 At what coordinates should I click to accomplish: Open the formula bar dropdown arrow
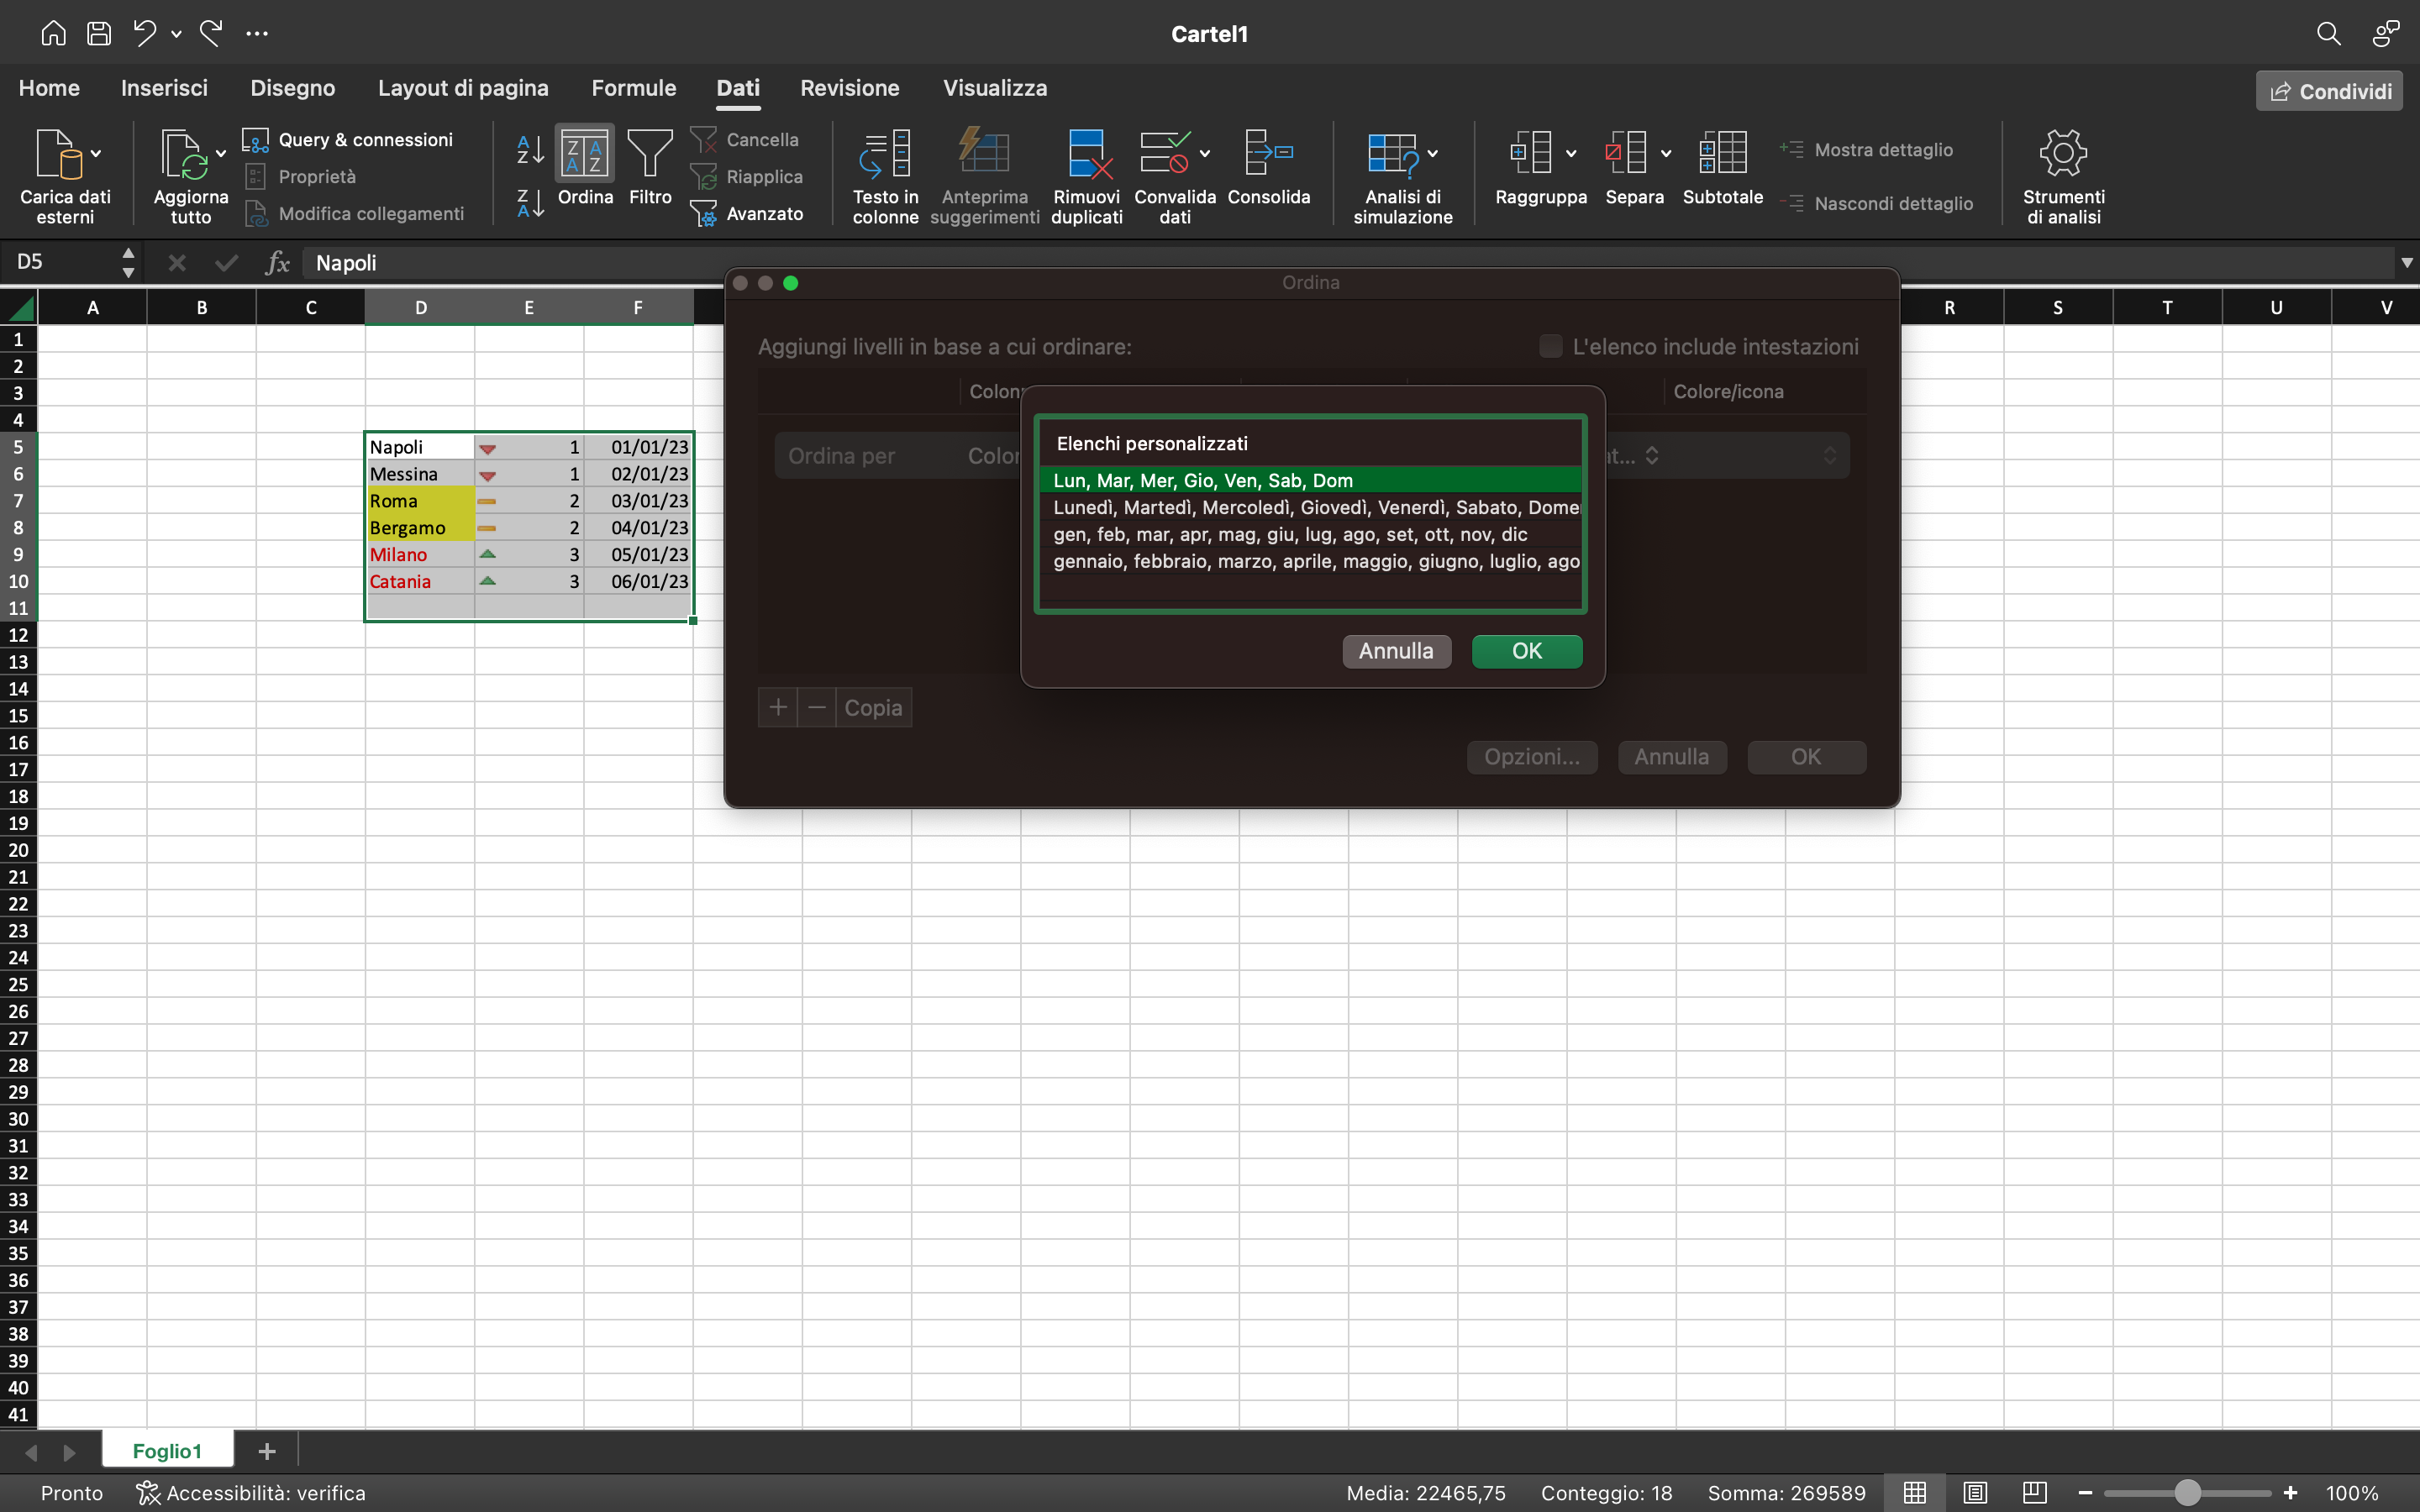2404,262
